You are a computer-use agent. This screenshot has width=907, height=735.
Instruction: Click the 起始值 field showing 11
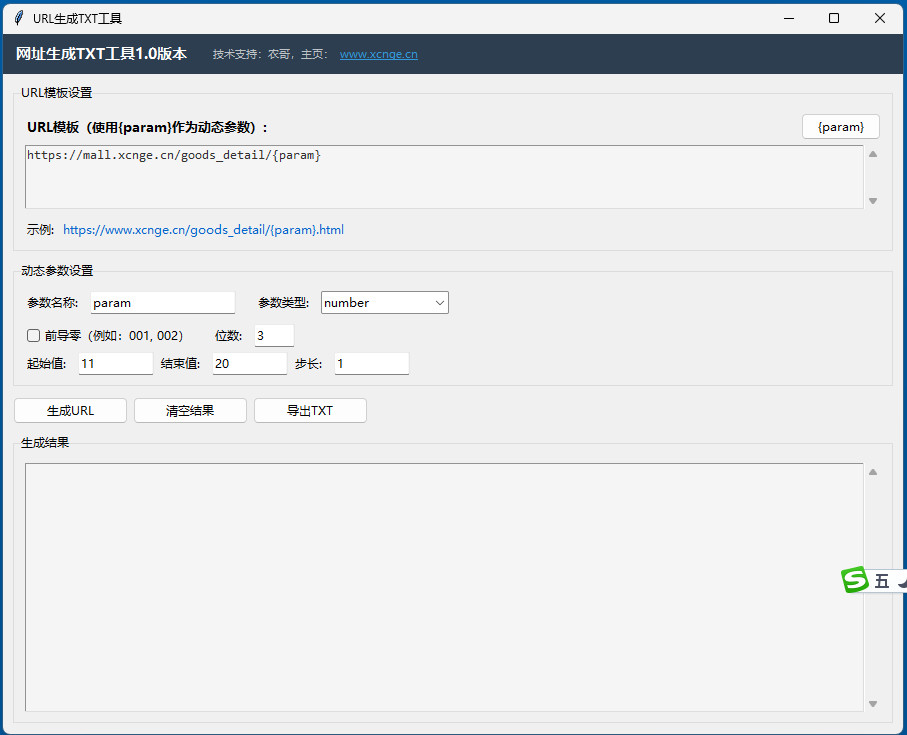tap(115, 364)
